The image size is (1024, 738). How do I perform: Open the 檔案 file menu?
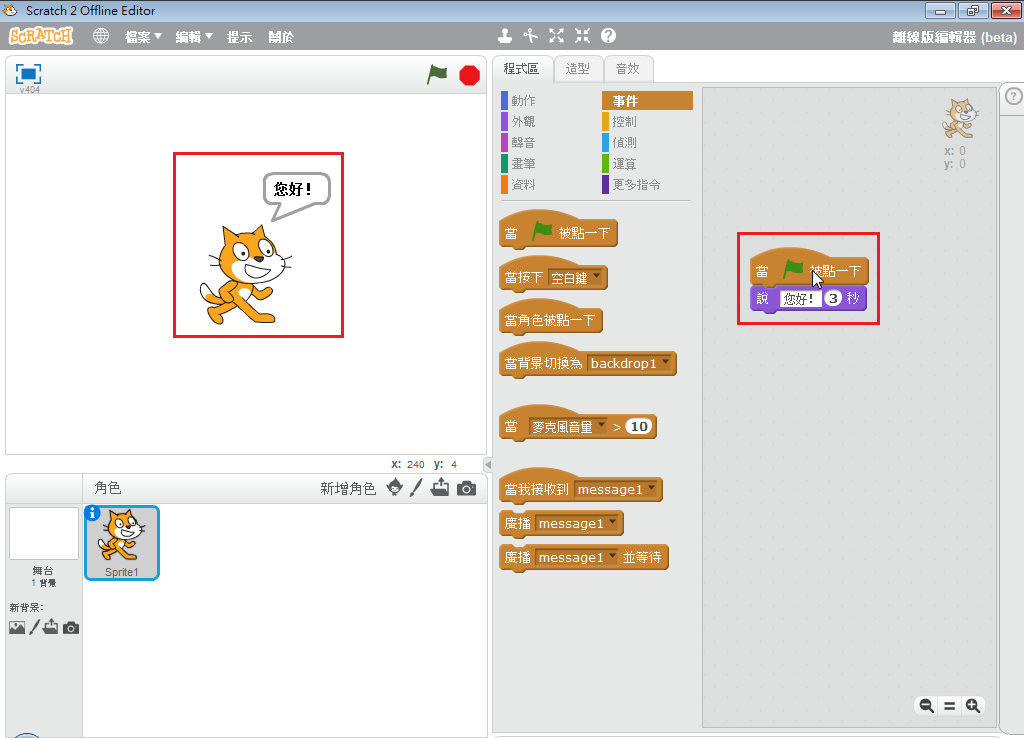(x=143, y=37)
